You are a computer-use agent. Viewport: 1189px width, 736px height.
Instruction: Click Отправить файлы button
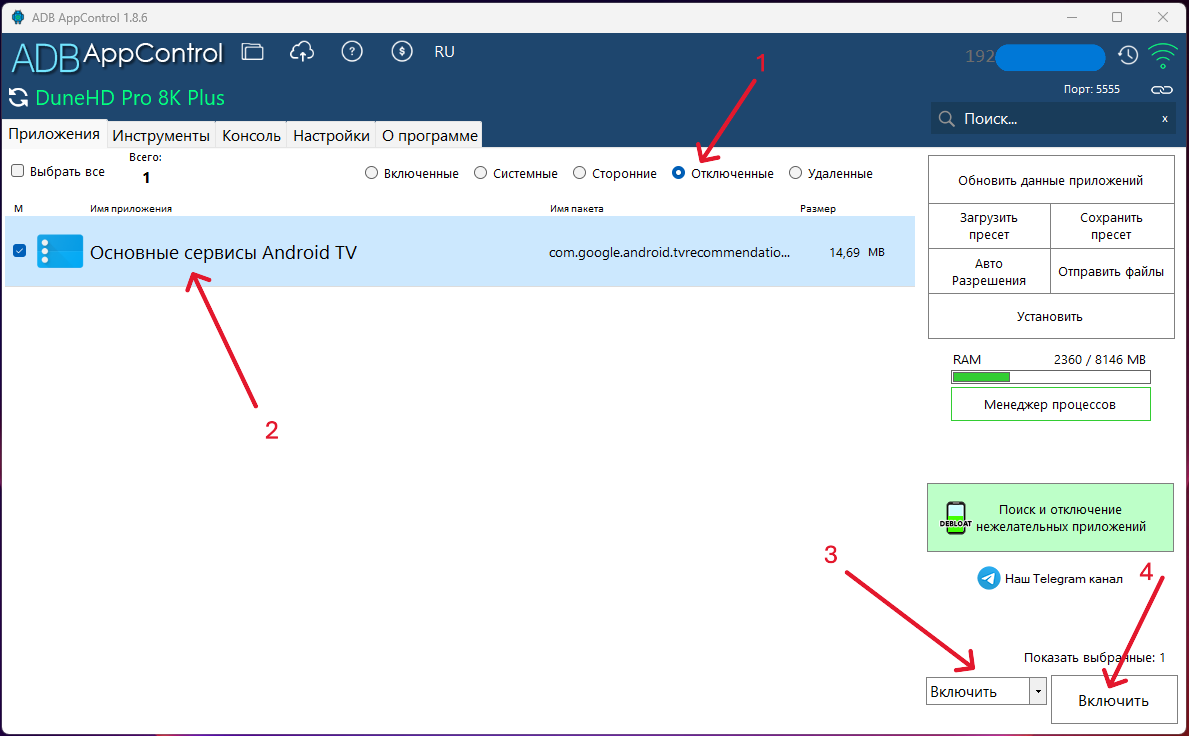tap(1112, 271)
